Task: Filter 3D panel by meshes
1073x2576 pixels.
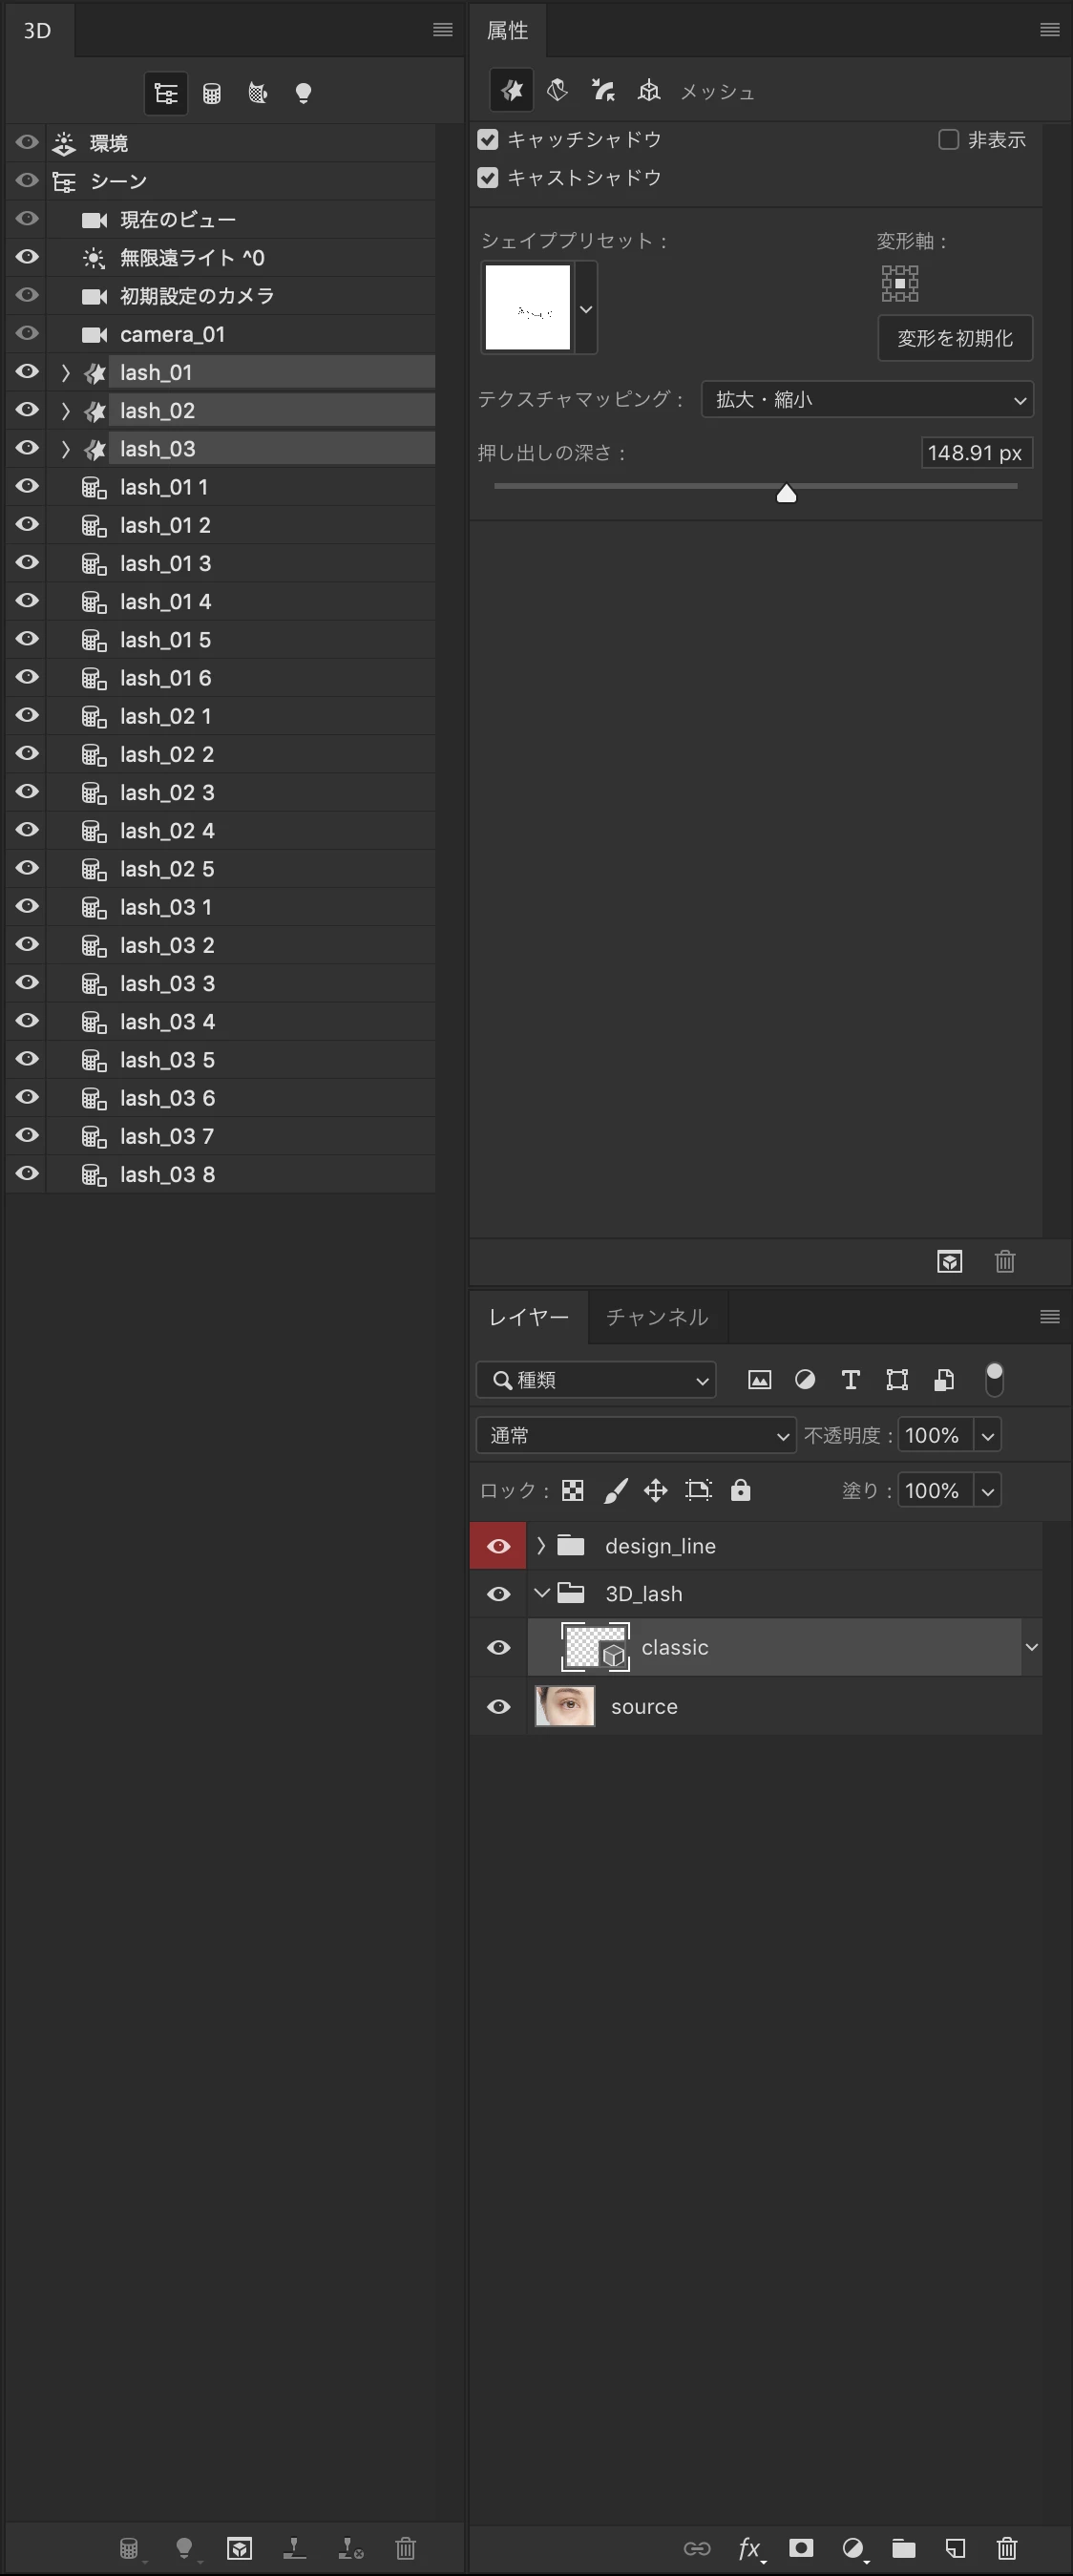Action: click(212, 94)
